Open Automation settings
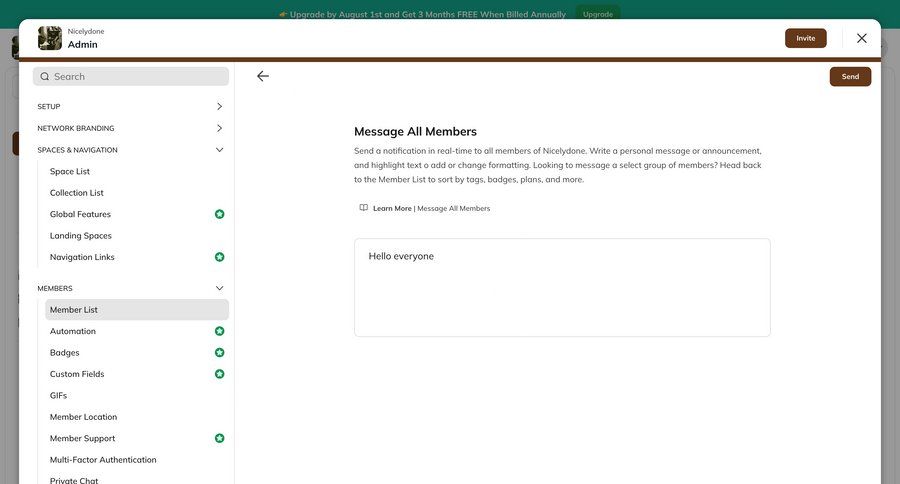This screenshot has height=484, width=900. pyautogui.click(x=73, y=331)
